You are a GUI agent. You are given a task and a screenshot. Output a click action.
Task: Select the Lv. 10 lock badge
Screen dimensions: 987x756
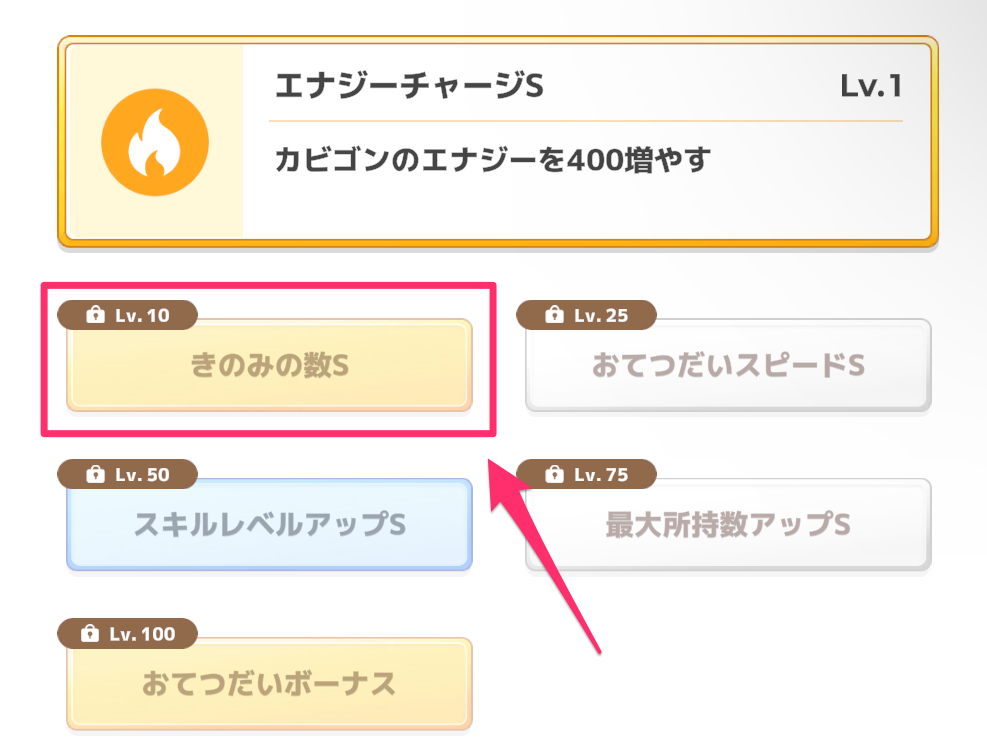tap(127, 314)
